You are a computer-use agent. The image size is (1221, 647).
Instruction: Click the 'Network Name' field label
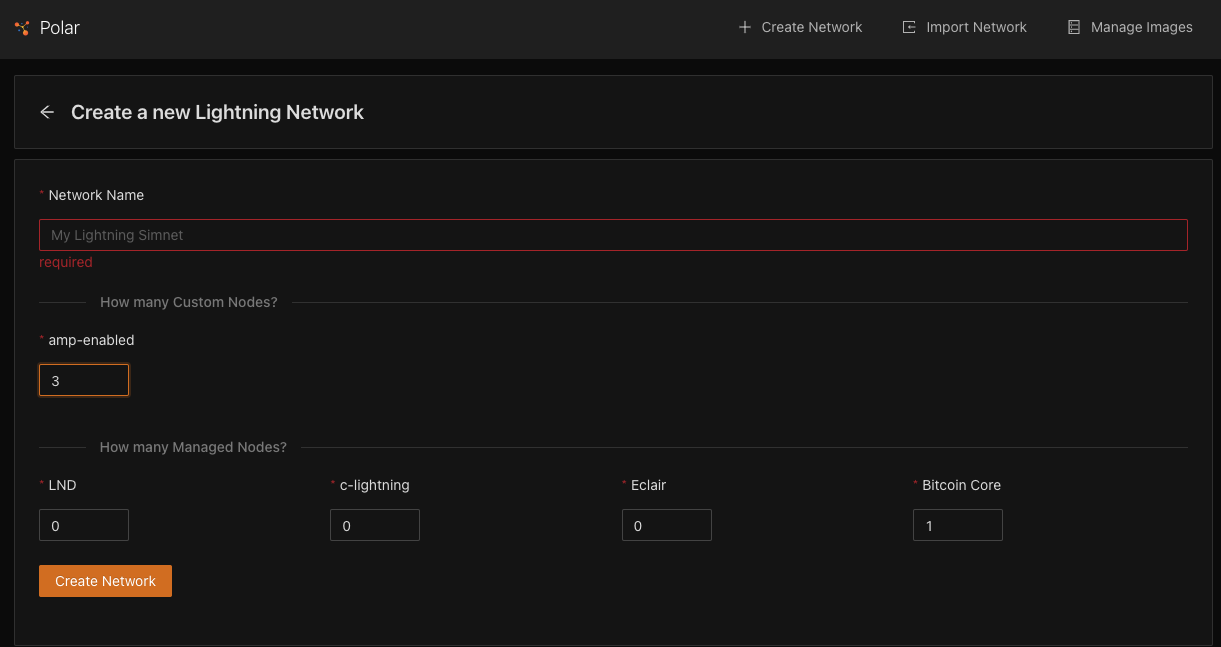pos(96,195)
